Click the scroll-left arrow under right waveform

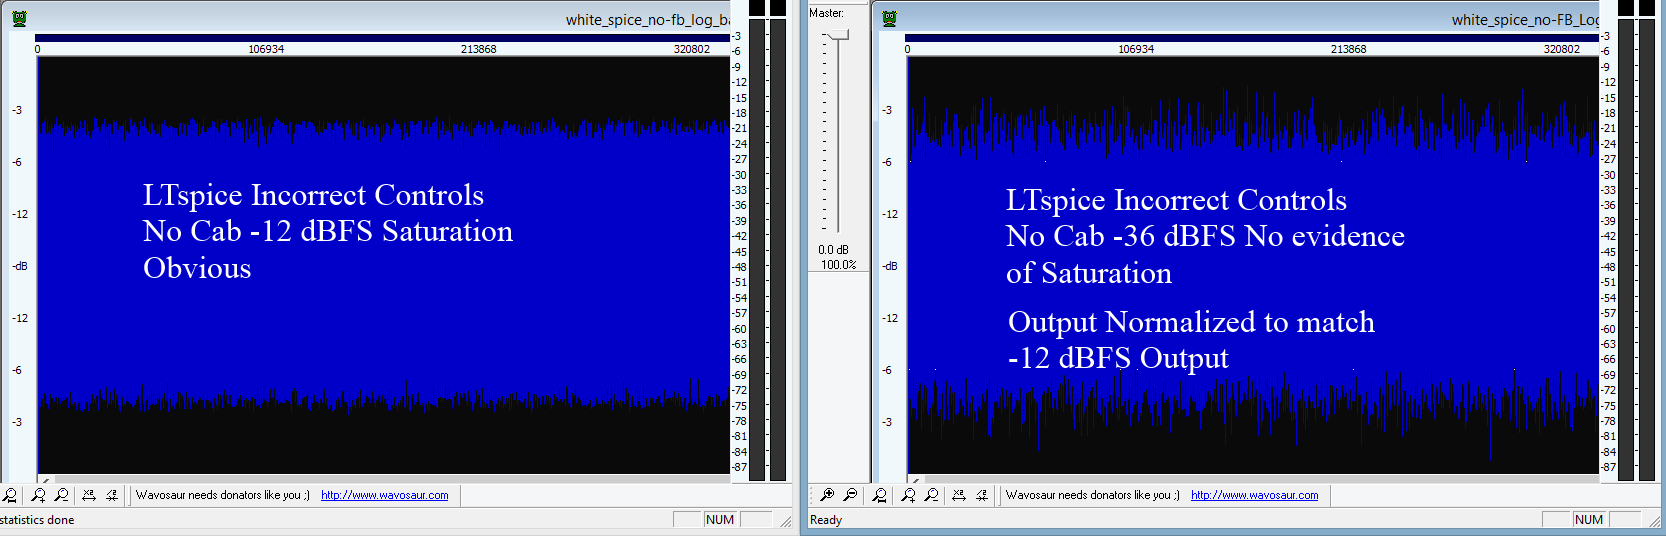coord(915,480)
